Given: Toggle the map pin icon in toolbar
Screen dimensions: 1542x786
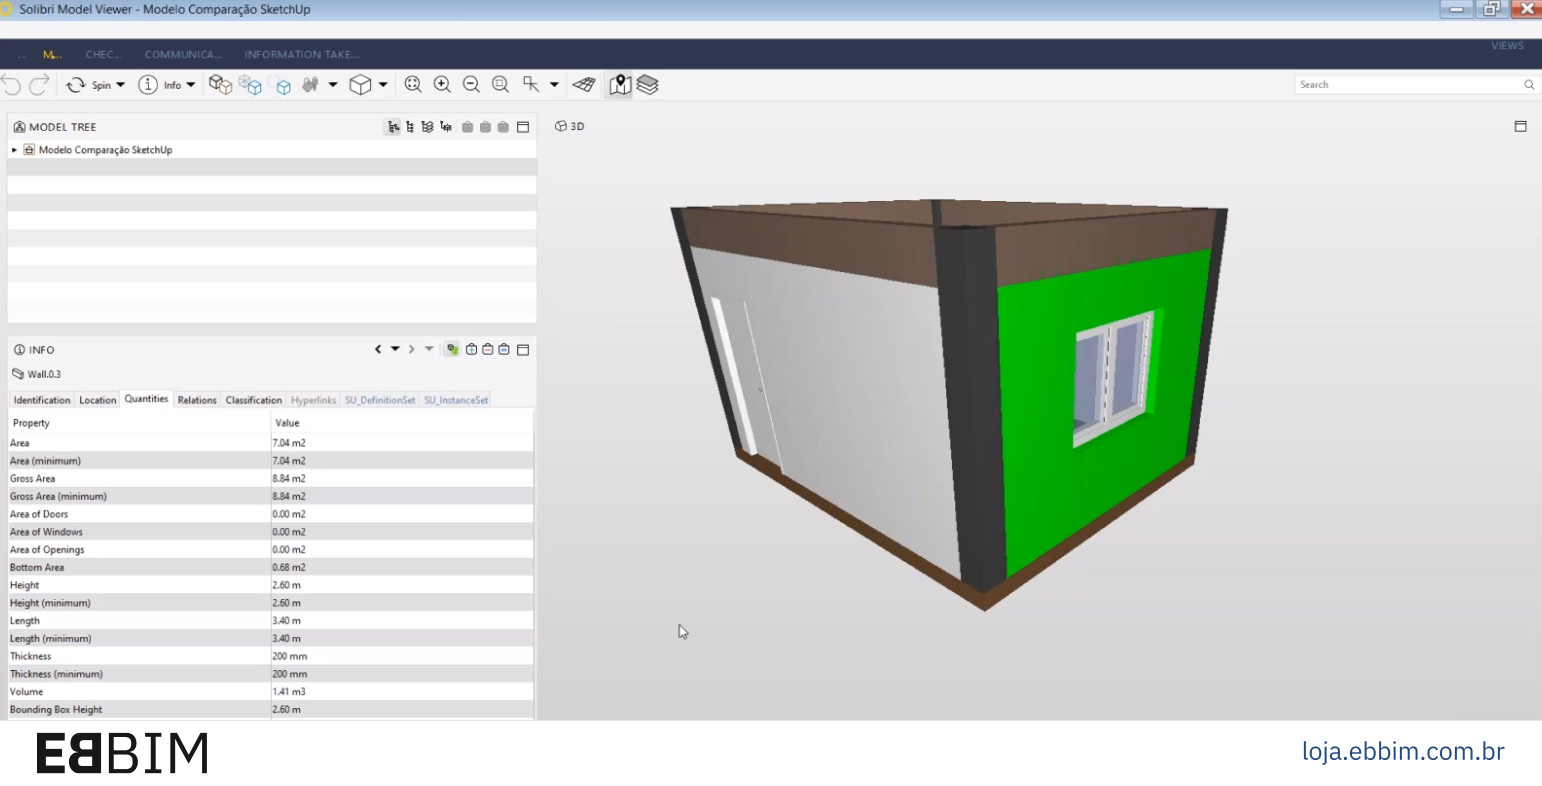Looking at the screenshot, I should [x=620, y=85].
